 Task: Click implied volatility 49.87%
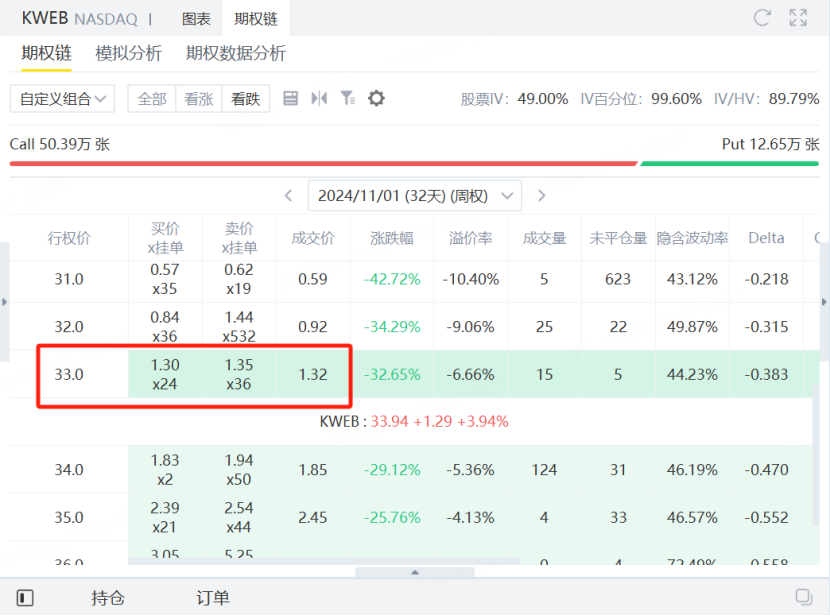pos(692,327)
